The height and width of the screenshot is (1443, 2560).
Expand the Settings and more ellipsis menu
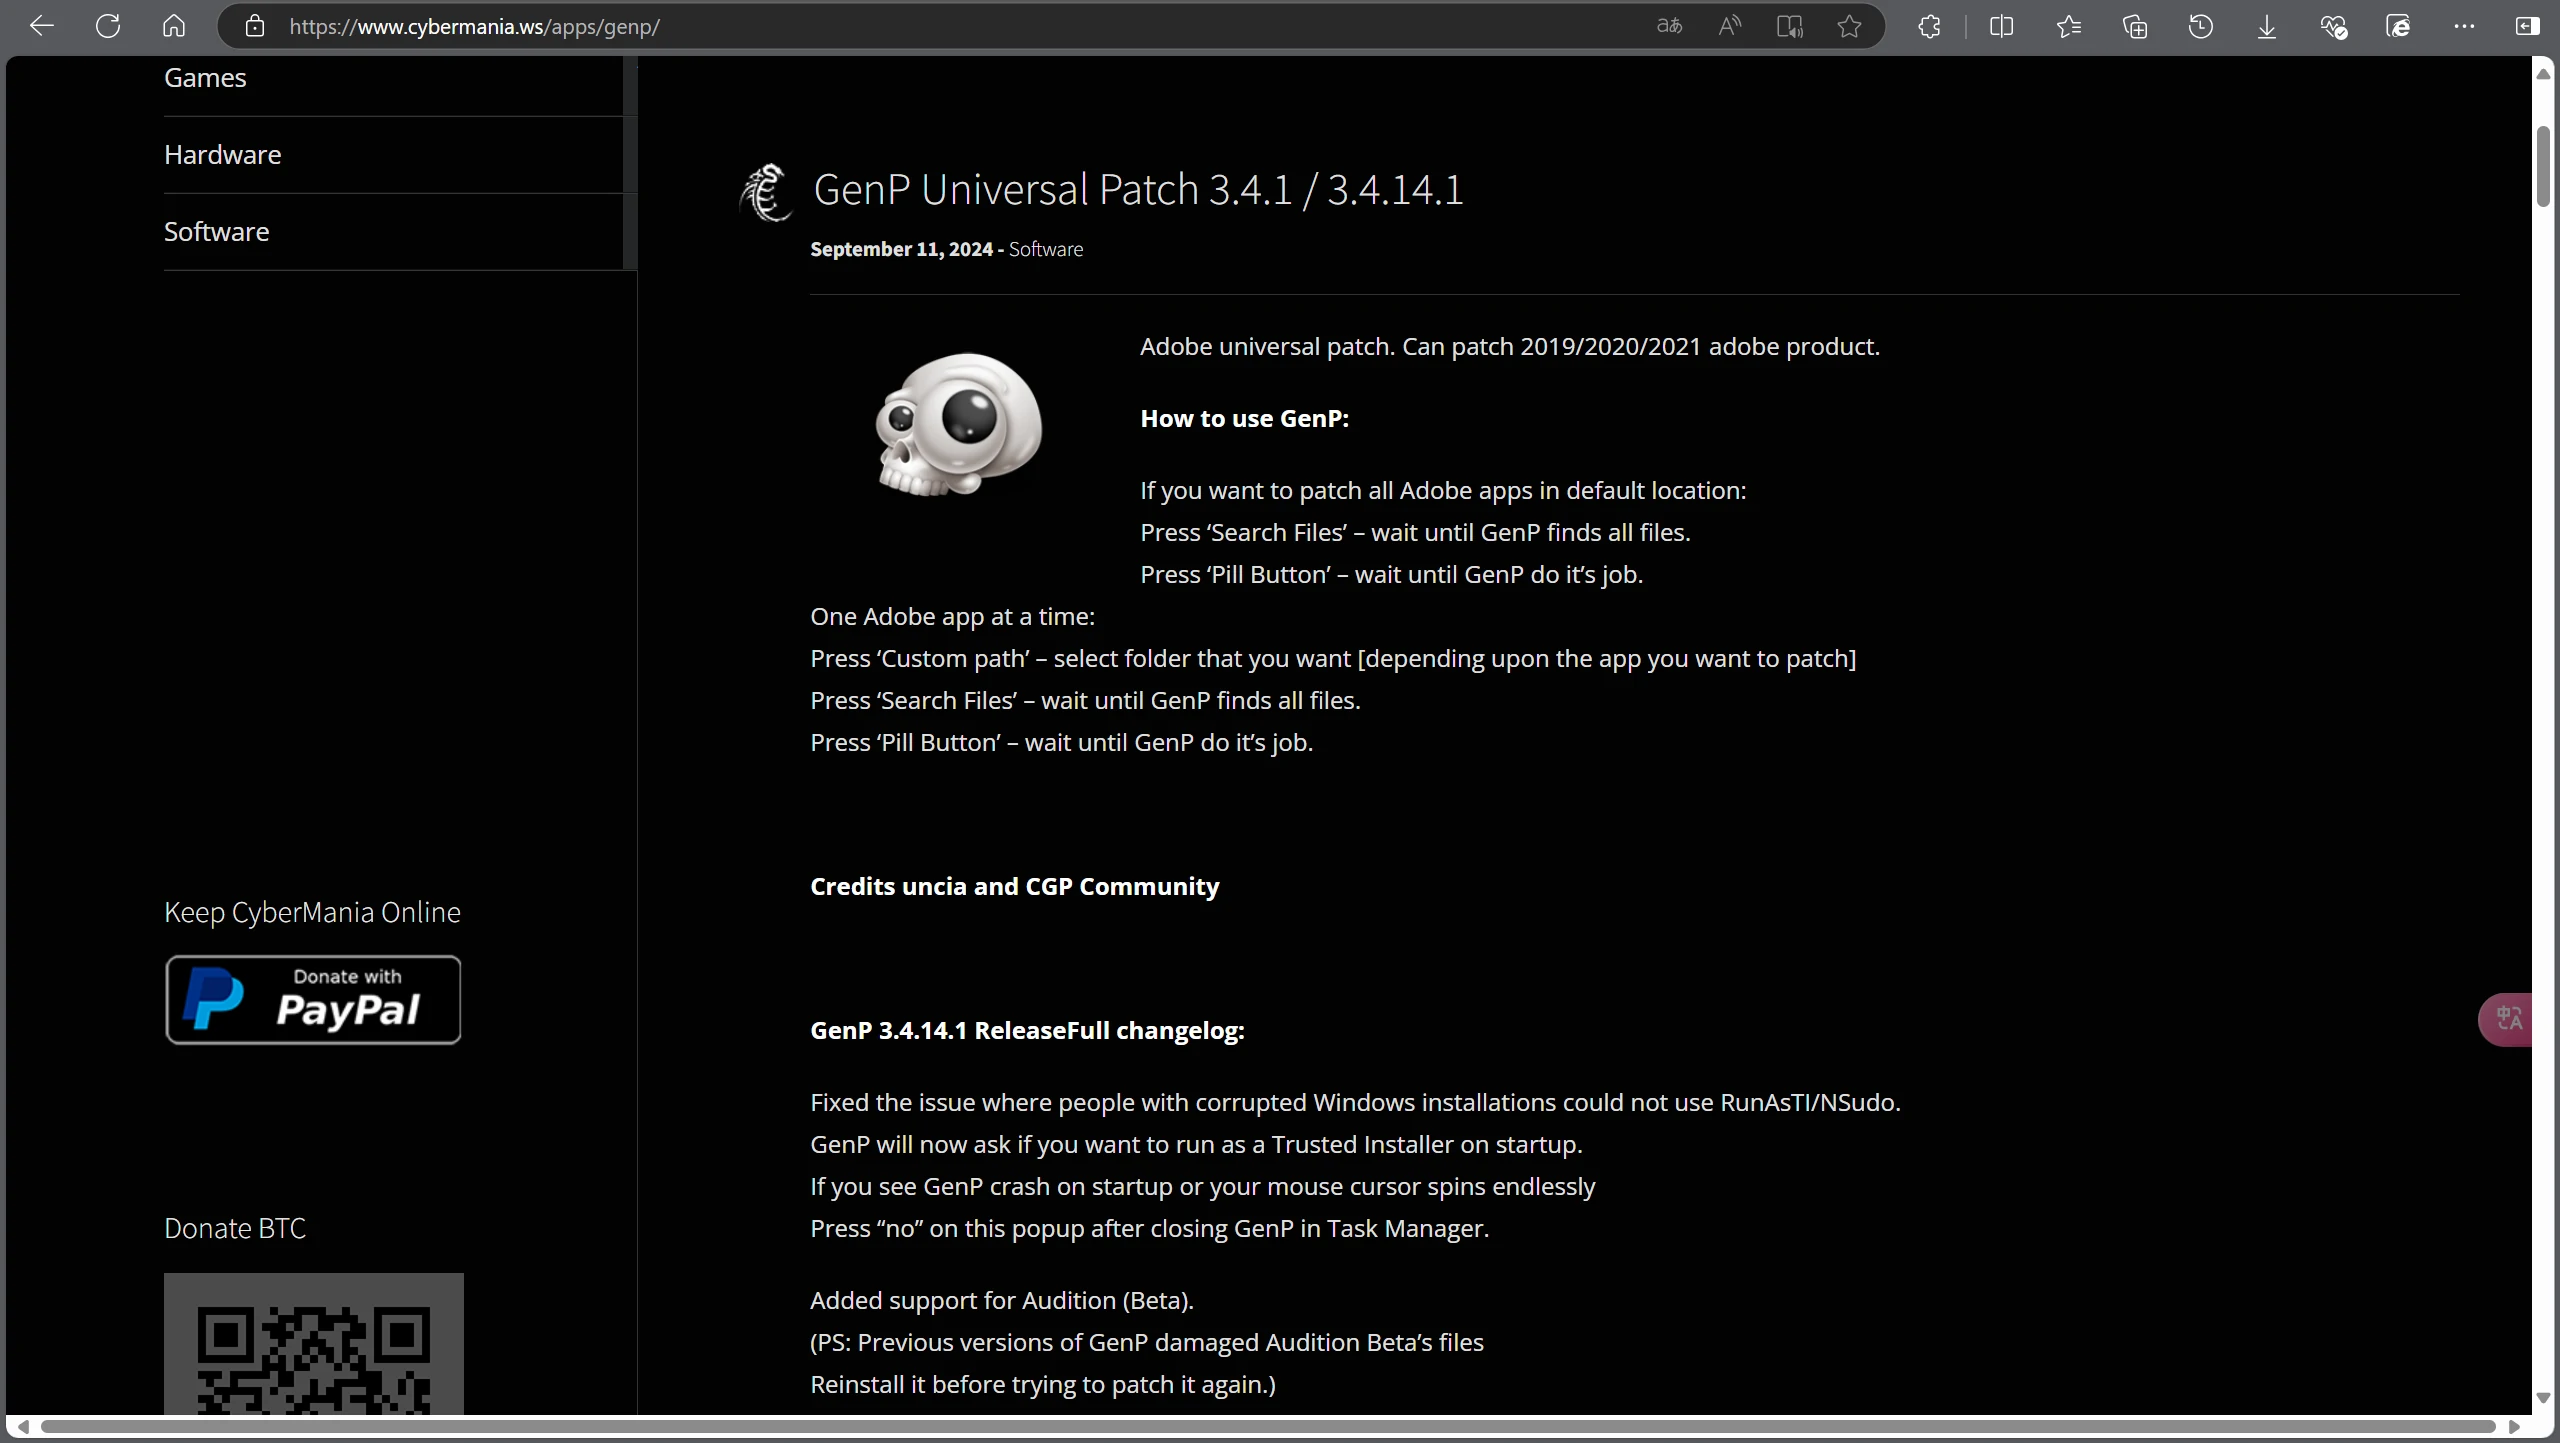[x=2464, y=26]
